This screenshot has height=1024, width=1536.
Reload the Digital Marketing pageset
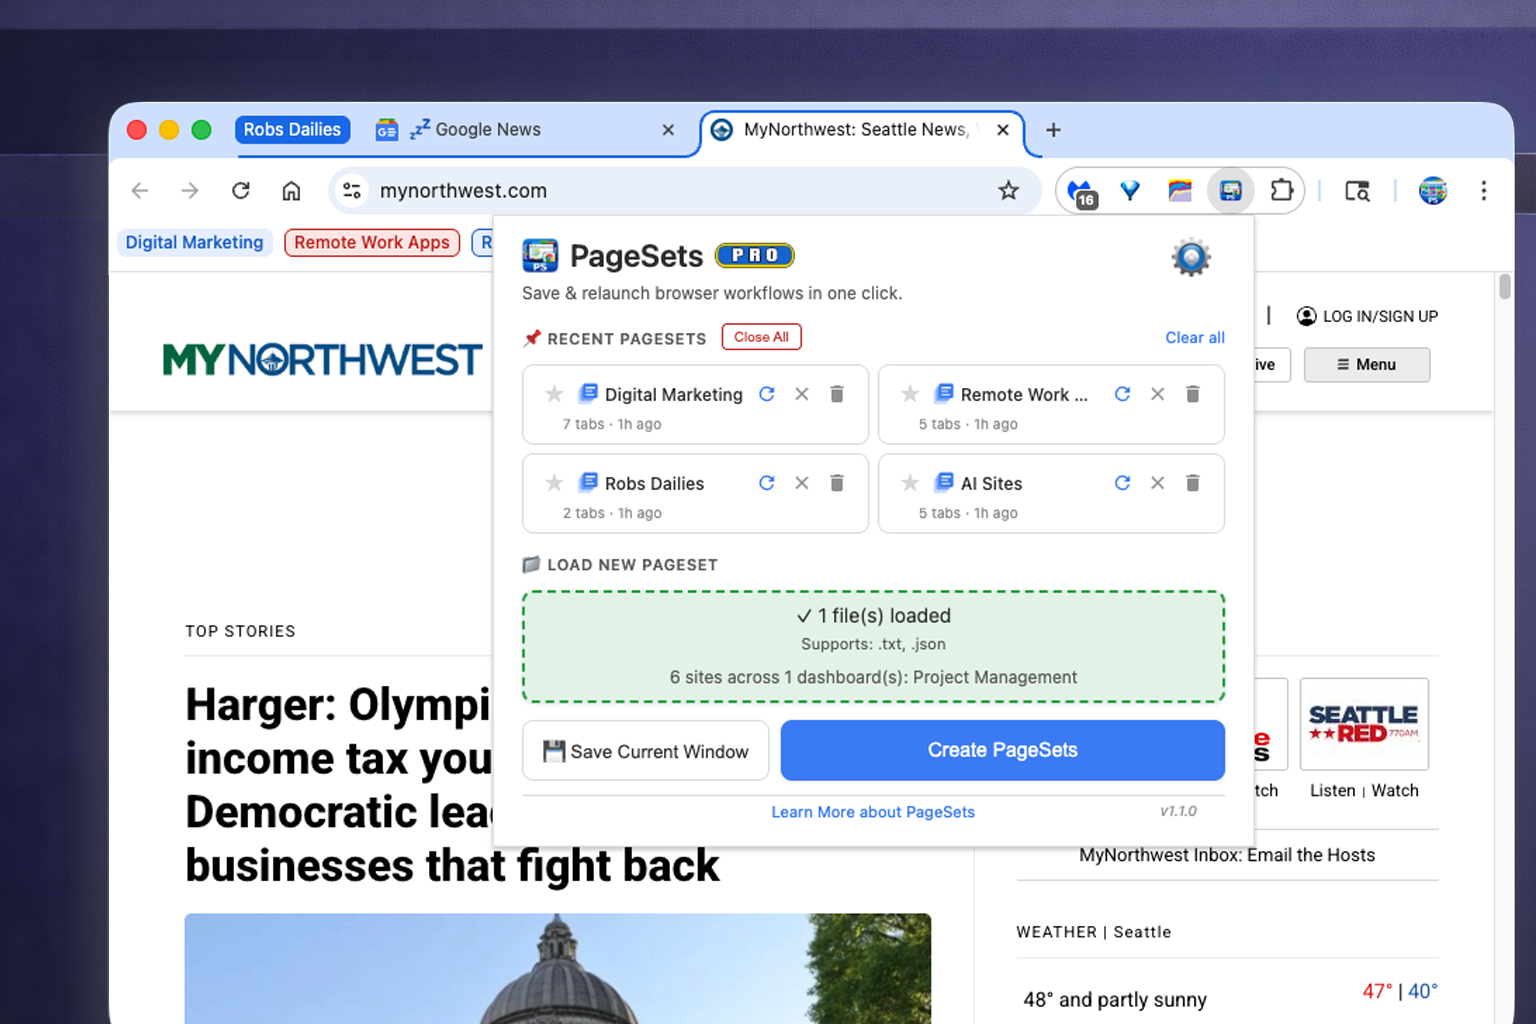tap(767, 394)
